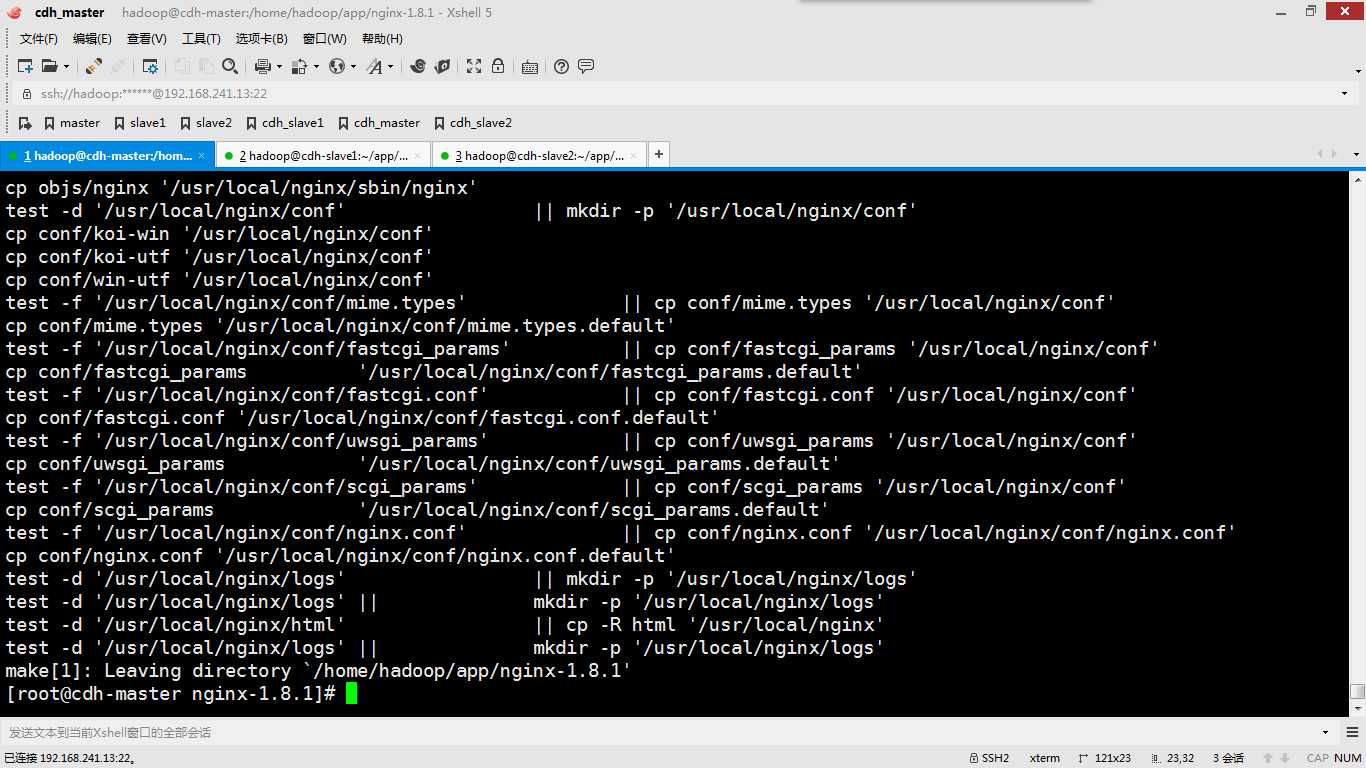Image resolution: width=1366 pixels, height=768 pixels.
Task: Switch to tab 3 hadoop@cdh-slave2
Action: point(539,155)
